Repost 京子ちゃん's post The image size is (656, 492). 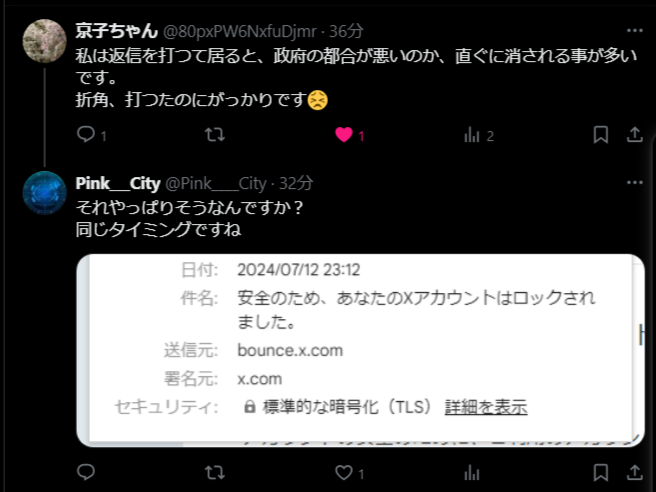click(215, 135)
